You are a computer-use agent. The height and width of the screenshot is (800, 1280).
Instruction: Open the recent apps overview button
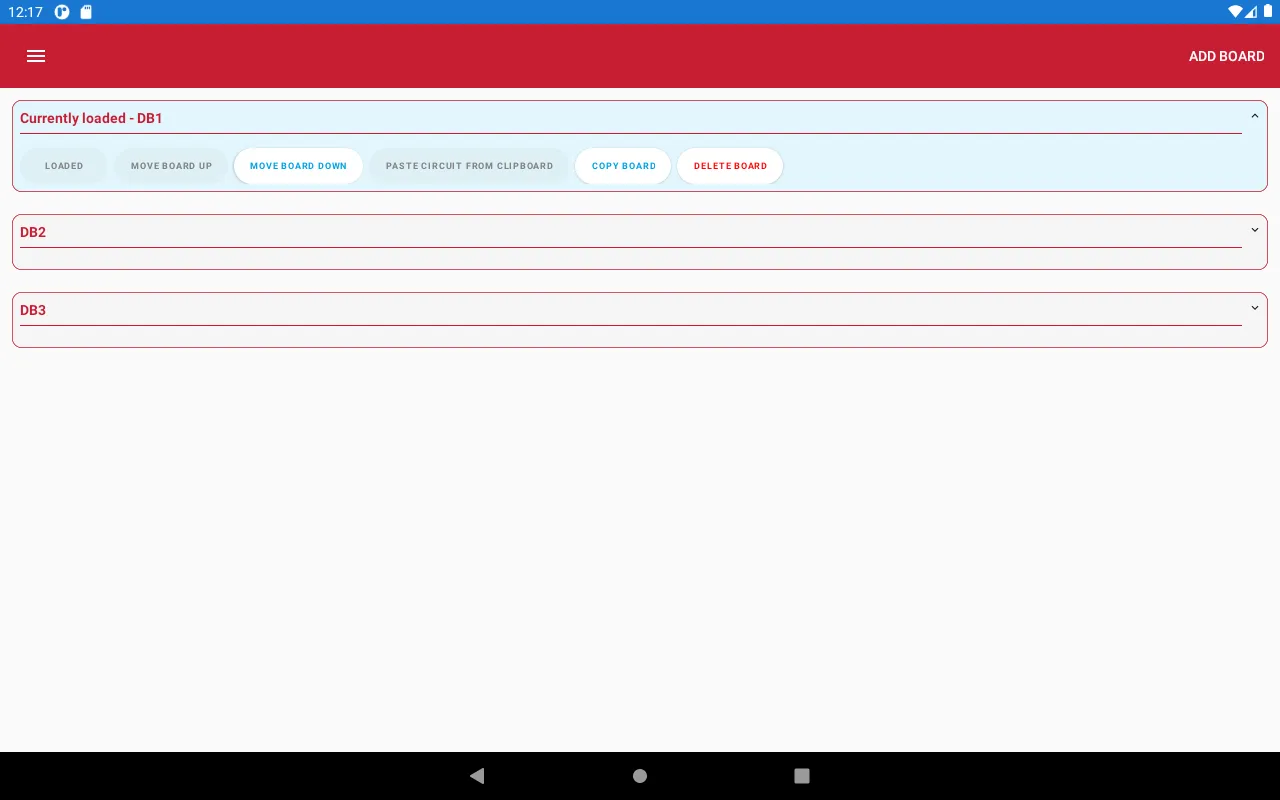[801, 776]
